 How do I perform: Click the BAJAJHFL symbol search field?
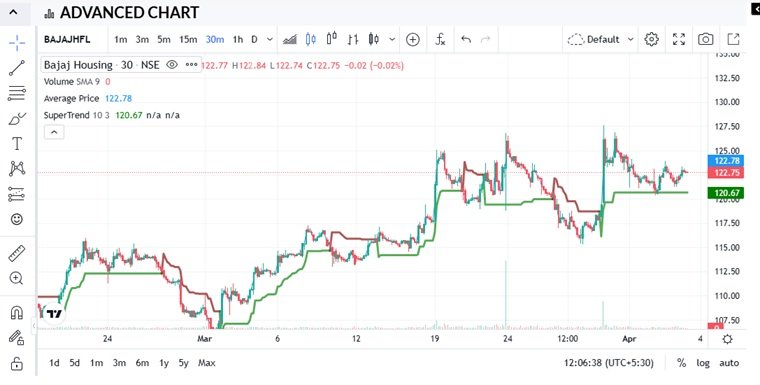pos(67,39)
